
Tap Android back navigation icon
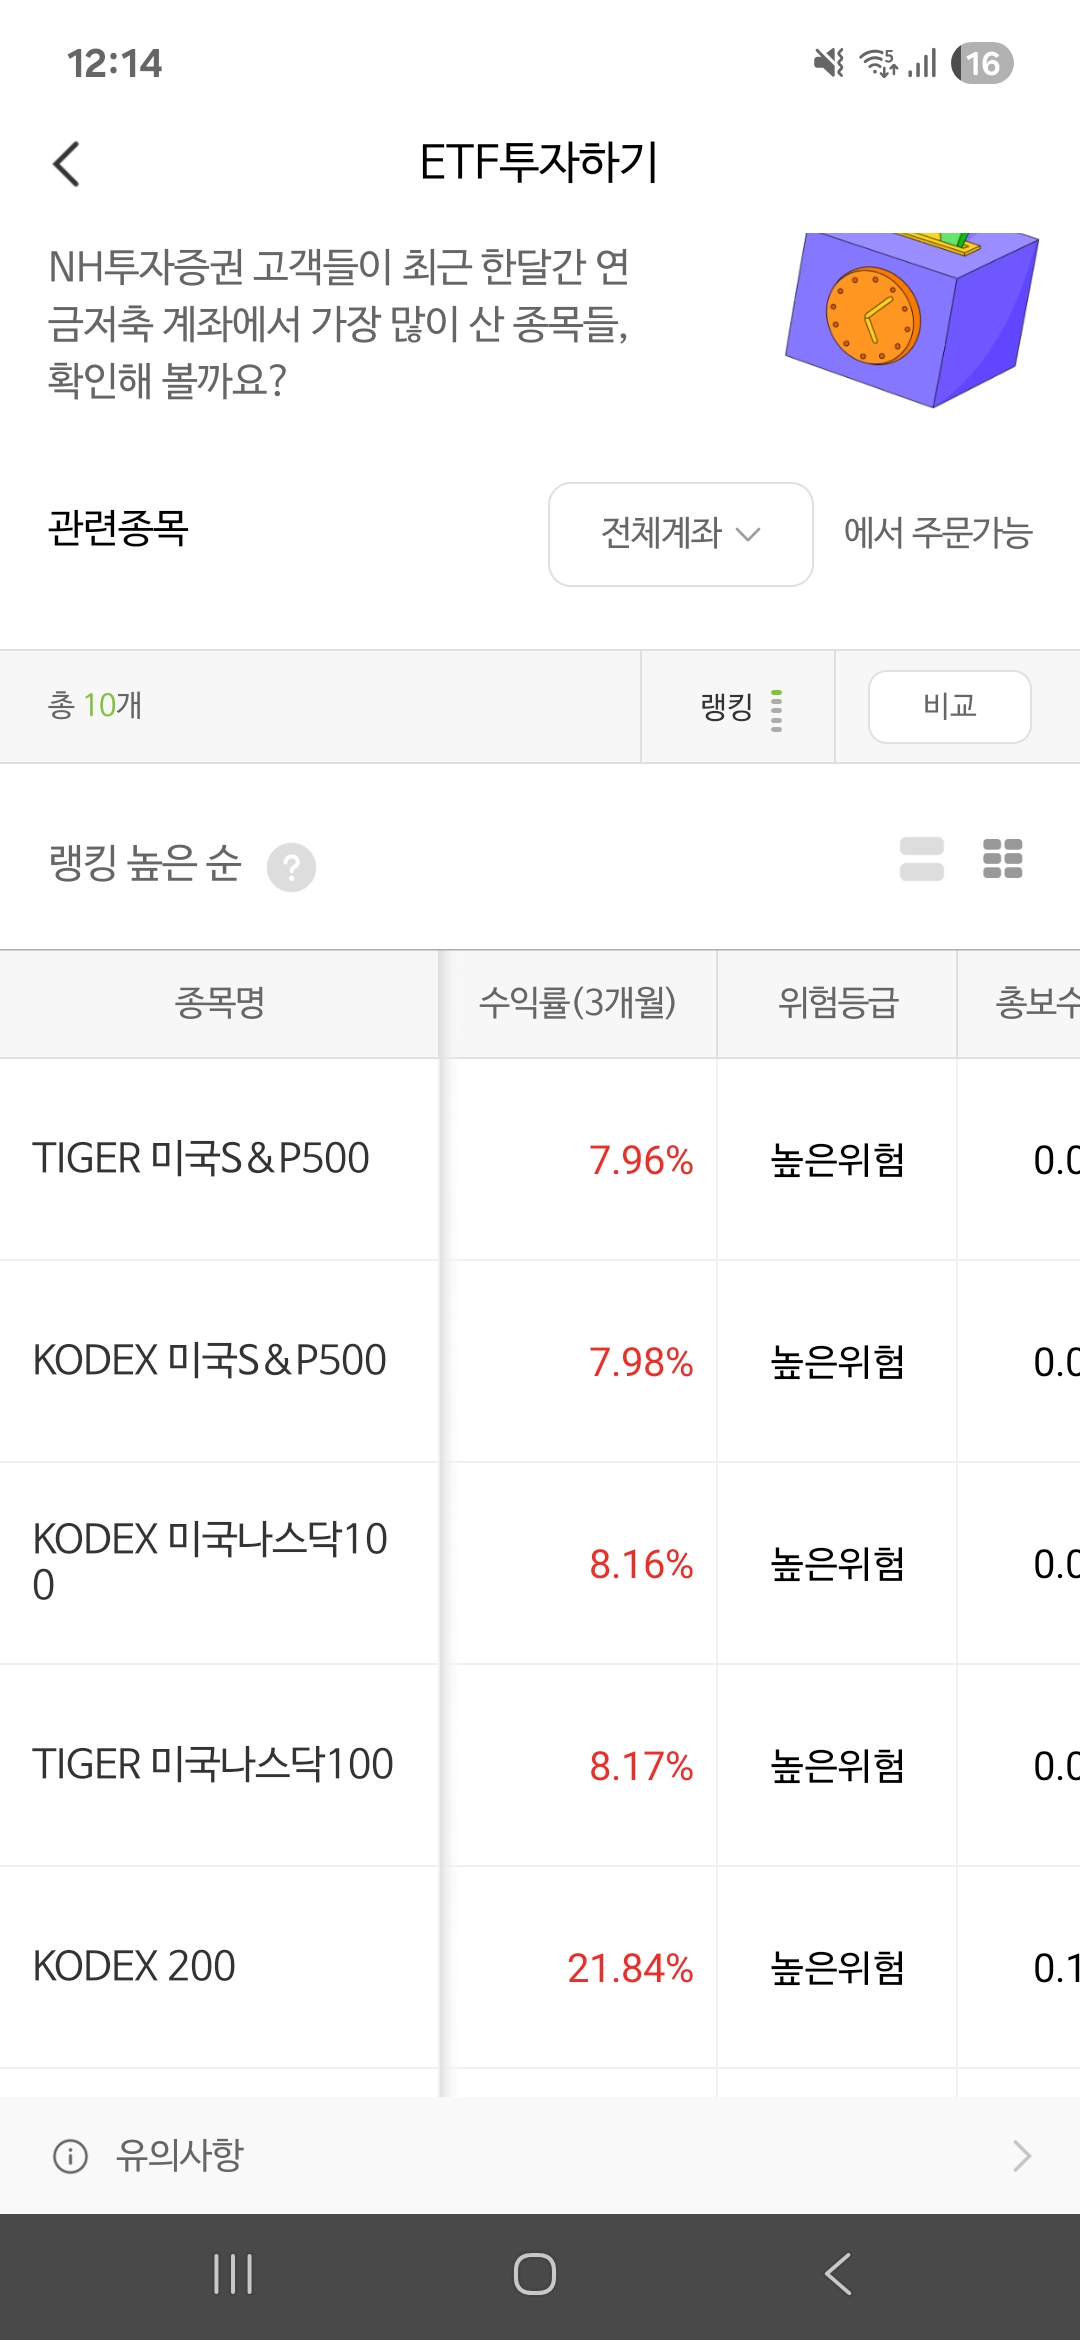pyautogui.click(x=838, y=2274)
